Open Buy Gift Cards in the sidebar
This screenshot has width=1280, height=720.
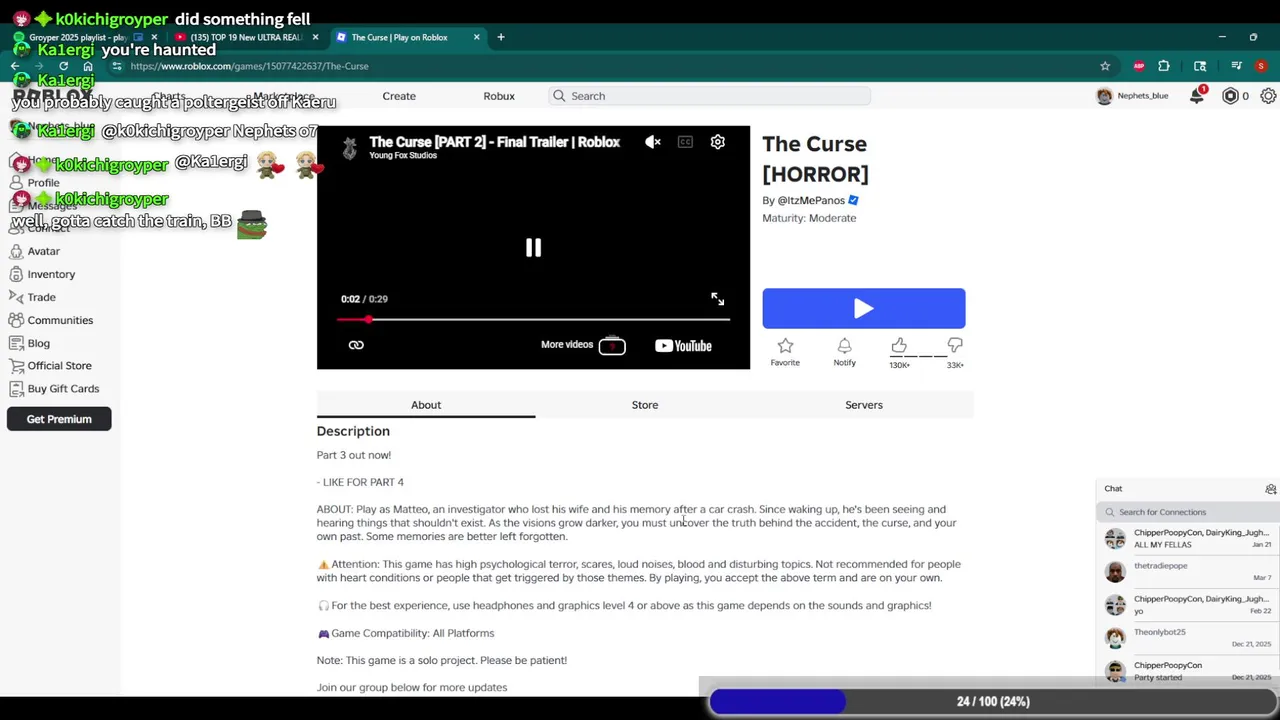(63, 389)
